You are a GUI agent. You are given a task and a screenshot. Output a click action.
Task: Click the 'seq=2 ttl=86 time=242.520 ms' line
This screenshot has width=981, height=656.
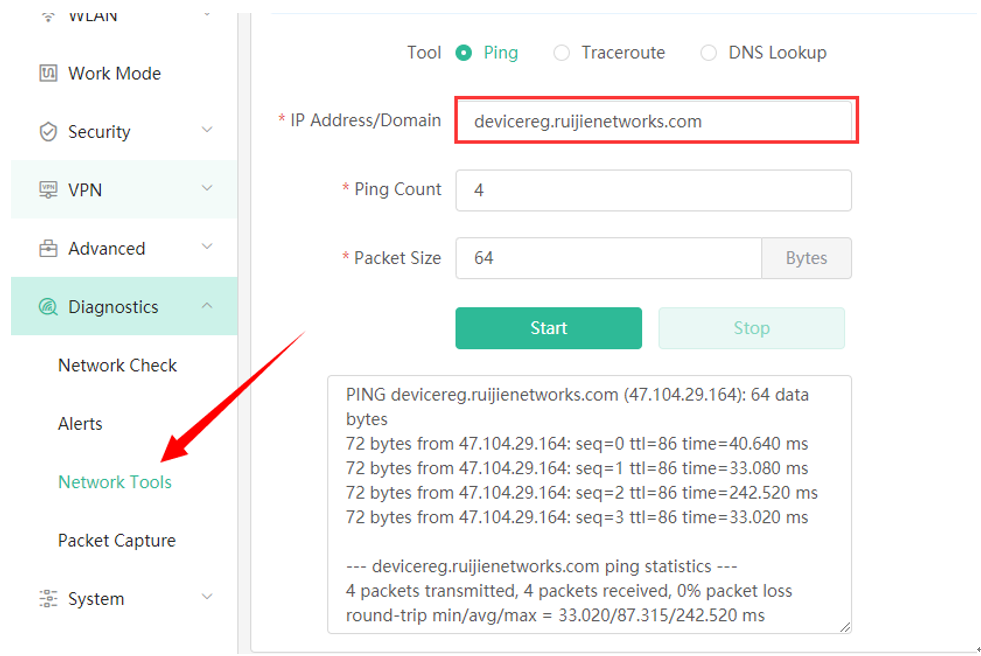(582, 493)
